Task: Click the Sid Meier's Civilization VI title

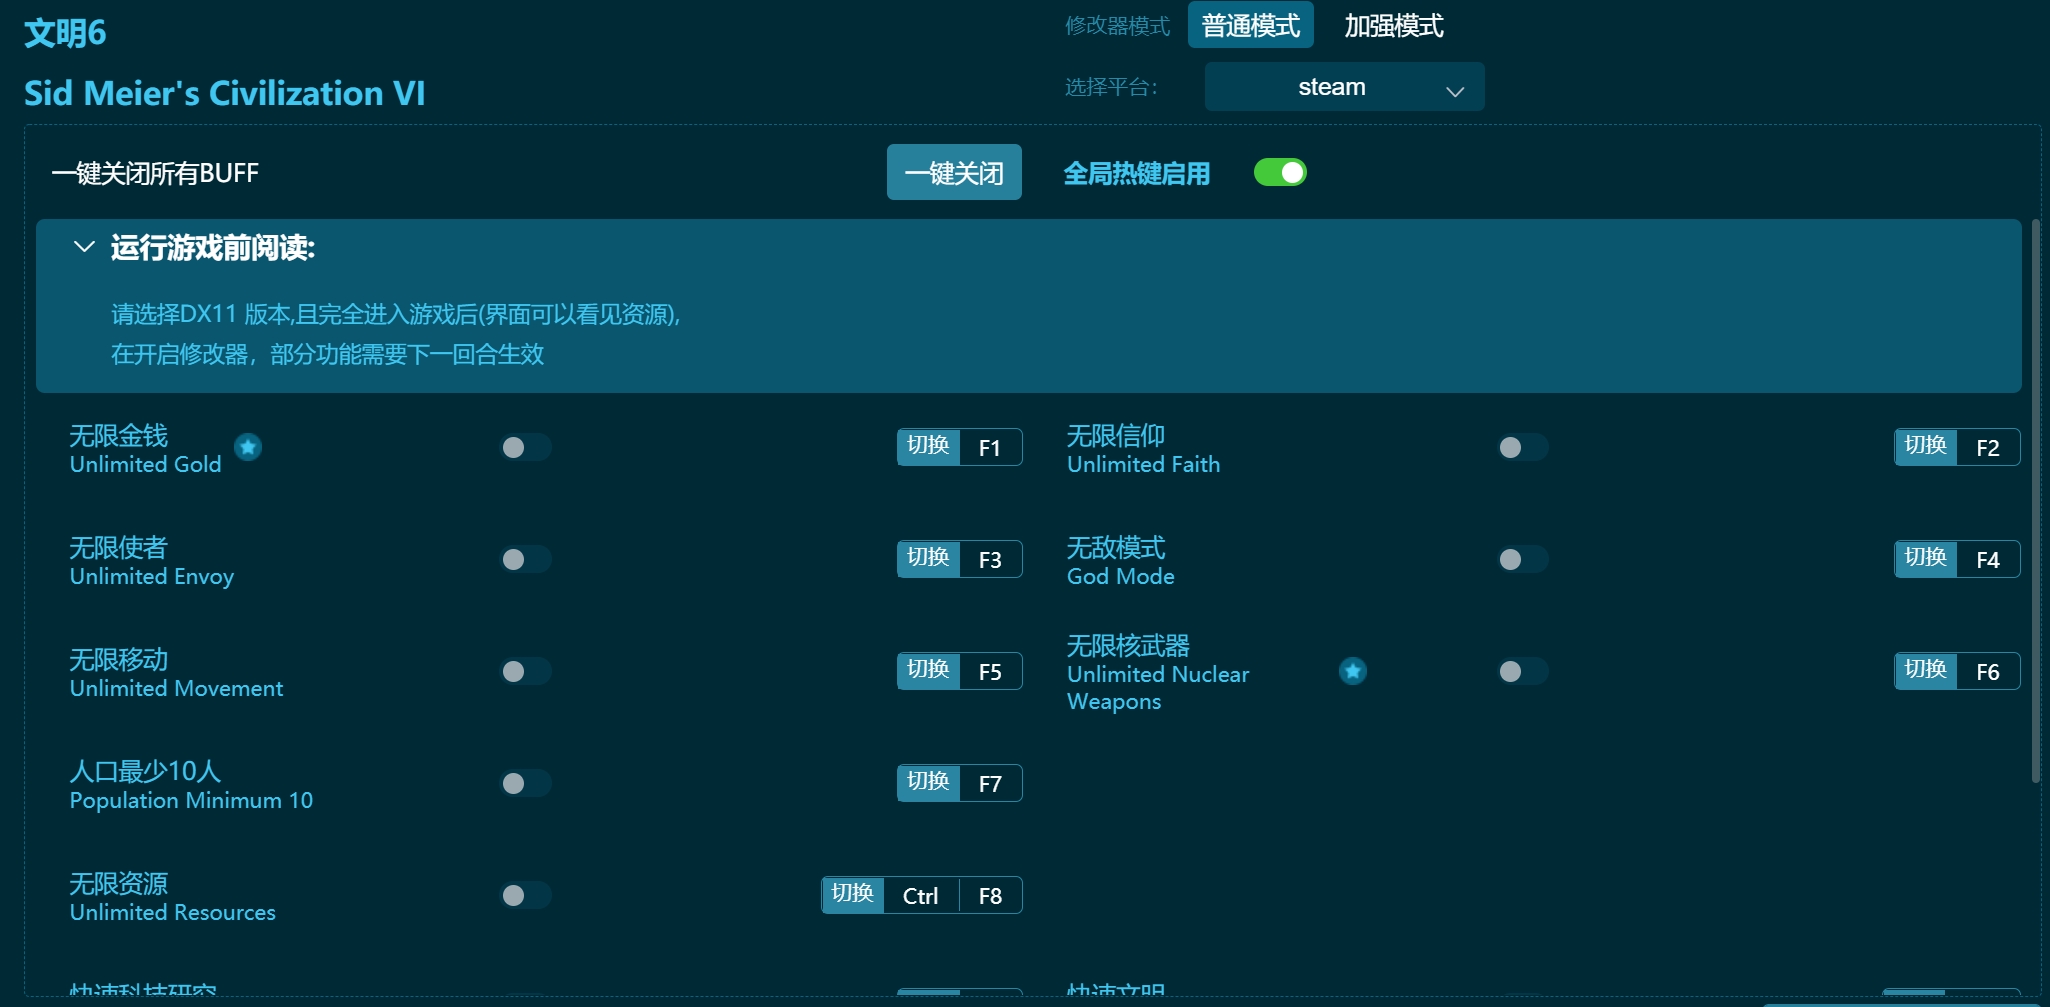Action: click(224, 93)
